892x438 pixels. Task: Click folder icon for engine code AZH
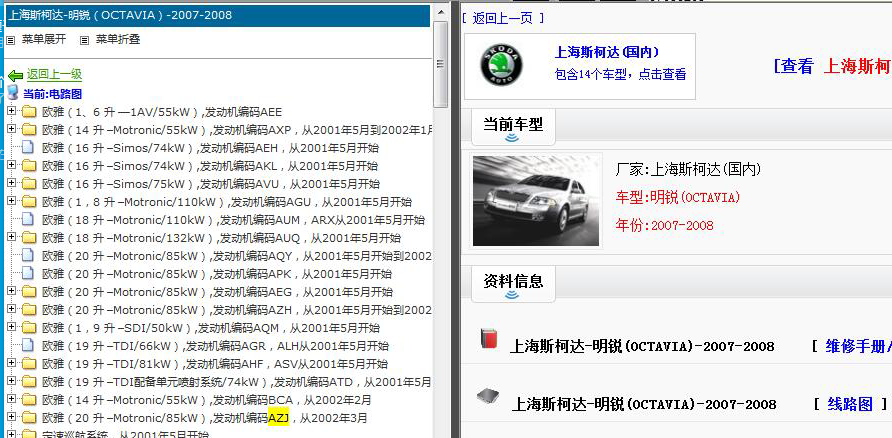pos(28,309)
